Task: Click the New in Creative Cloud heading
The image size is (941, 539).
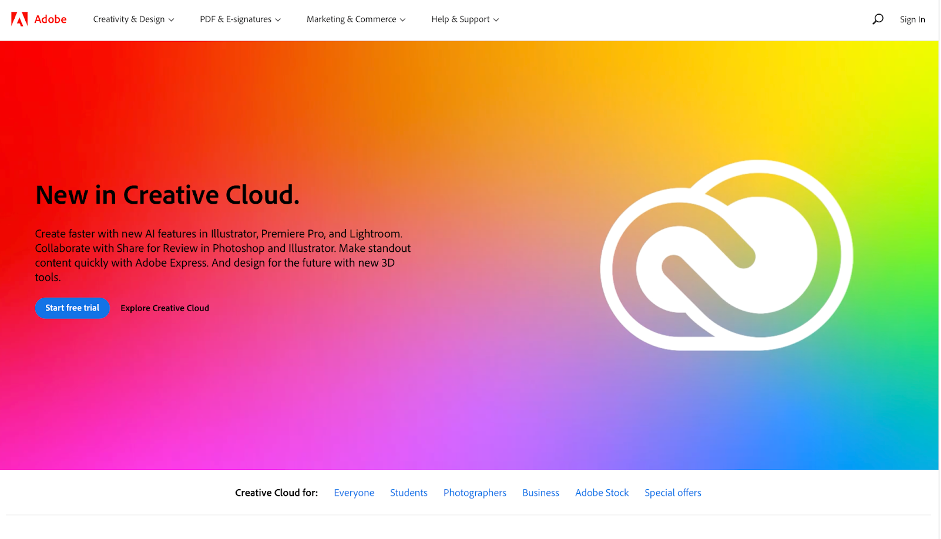Action: click(x=167, y=195)
